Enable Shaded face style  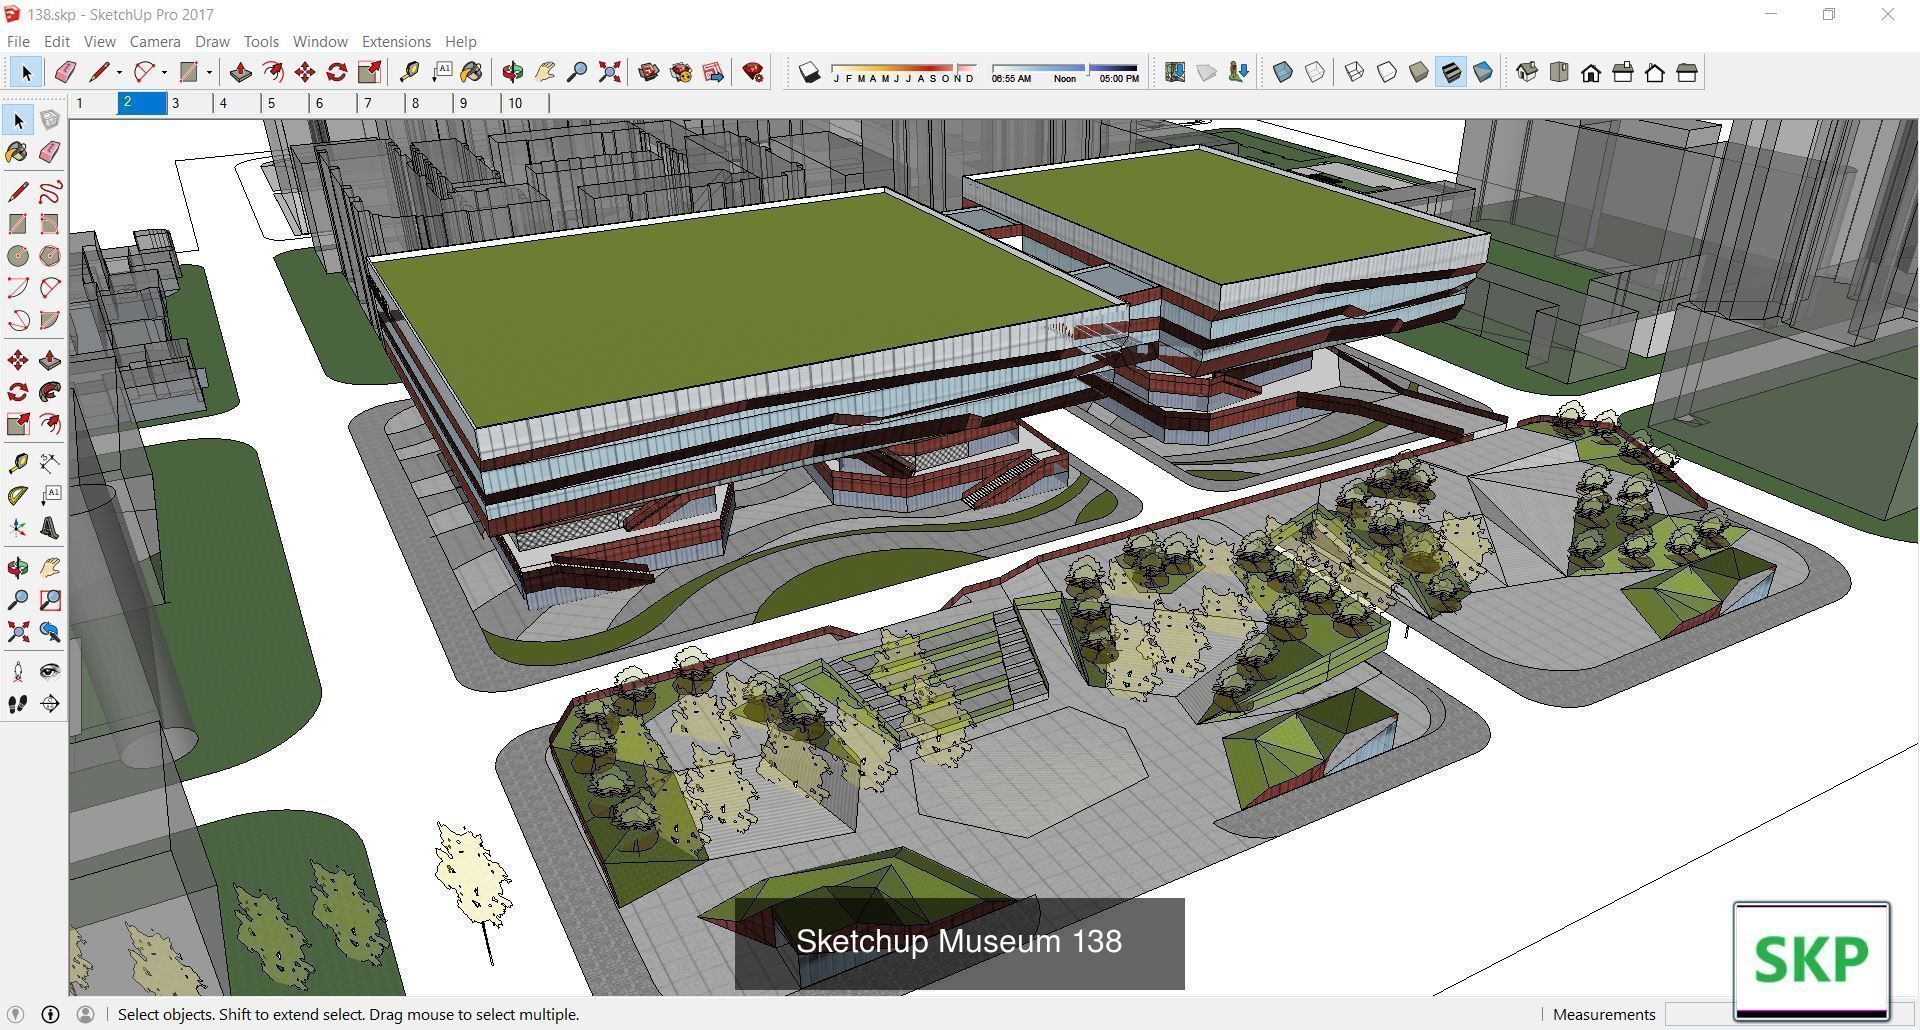[x=1419, y=72]
